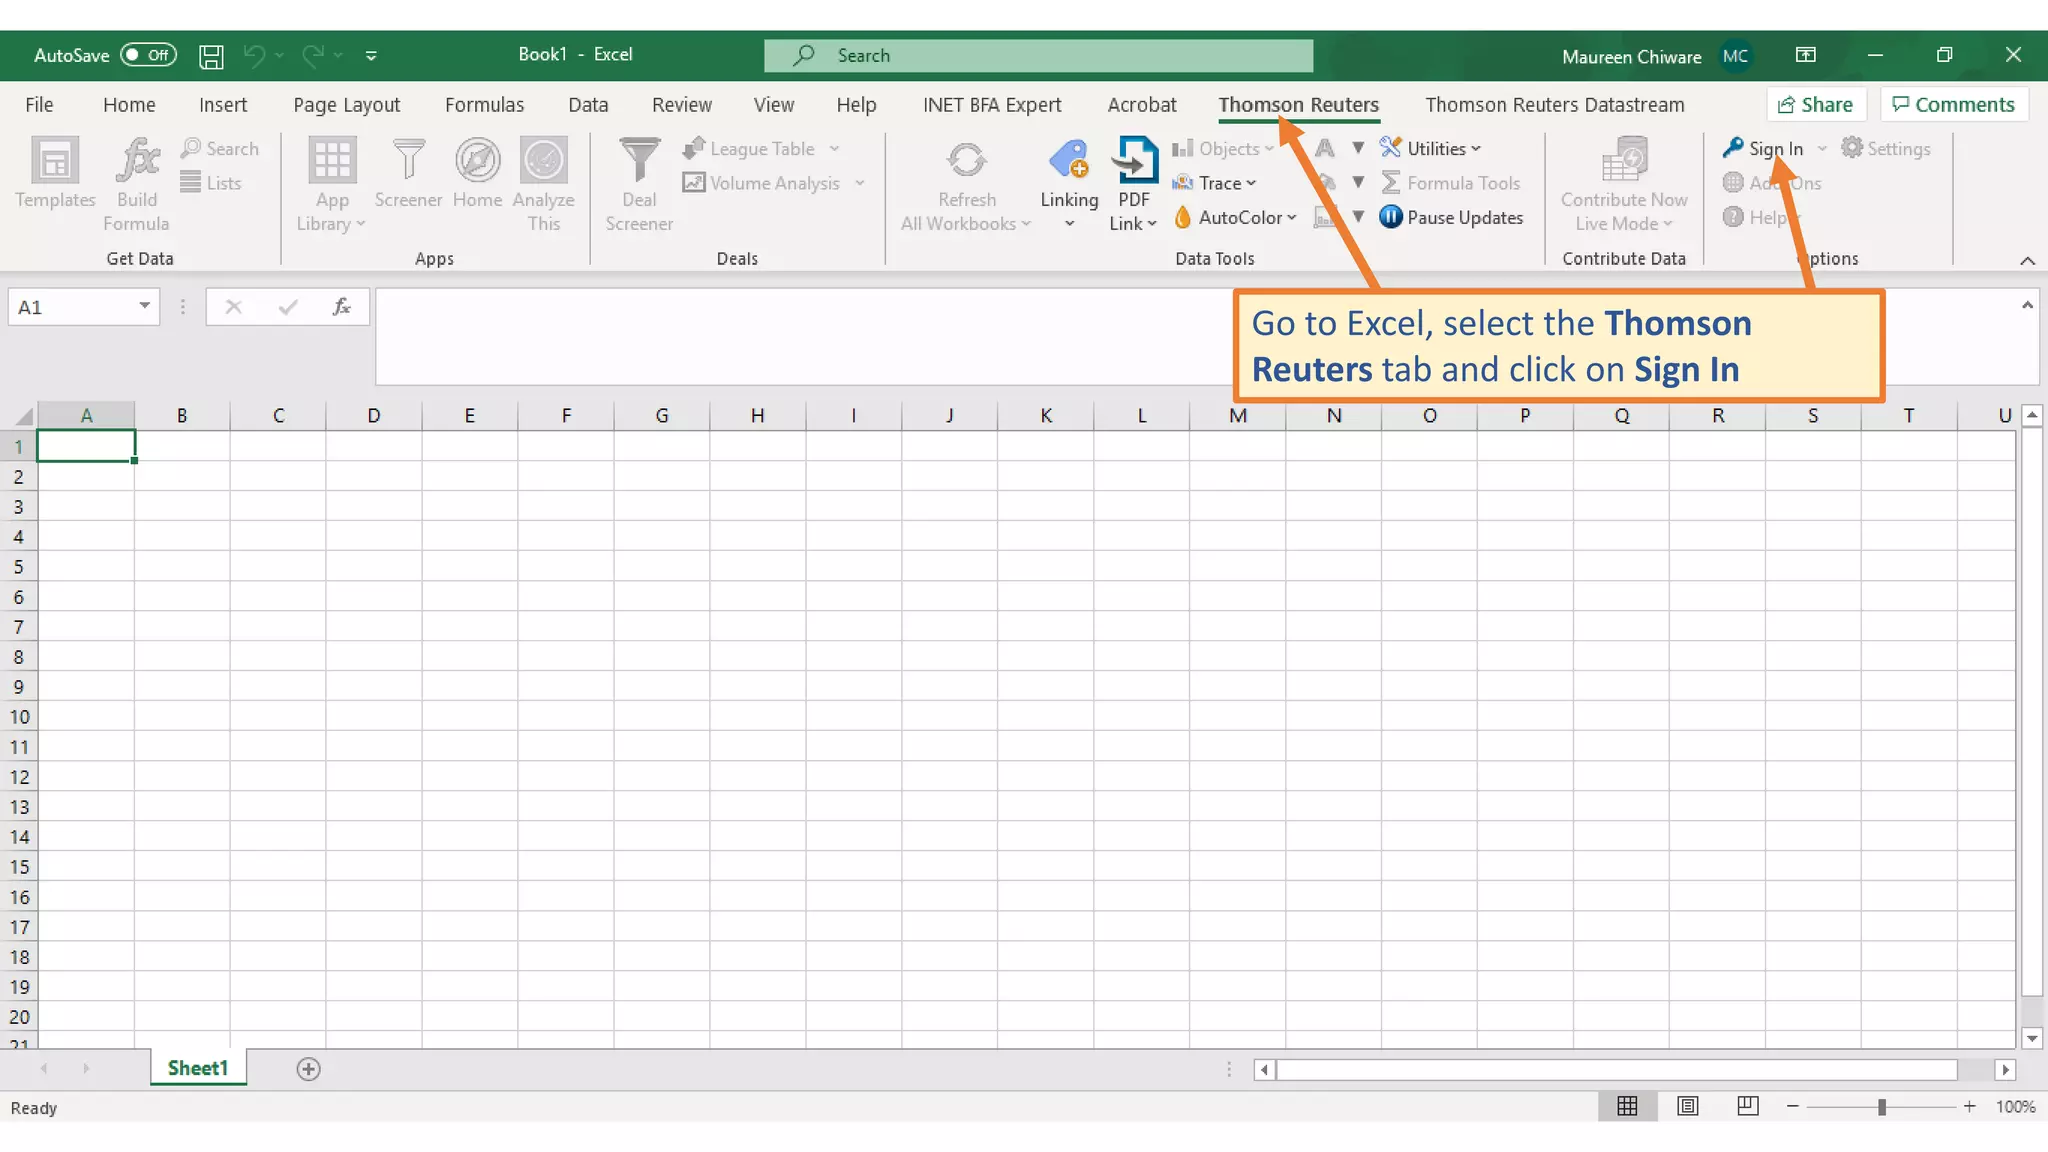Zoom in with plus button
The width and height of the screenshot is (2048, 1152).
(1969, 1106)
